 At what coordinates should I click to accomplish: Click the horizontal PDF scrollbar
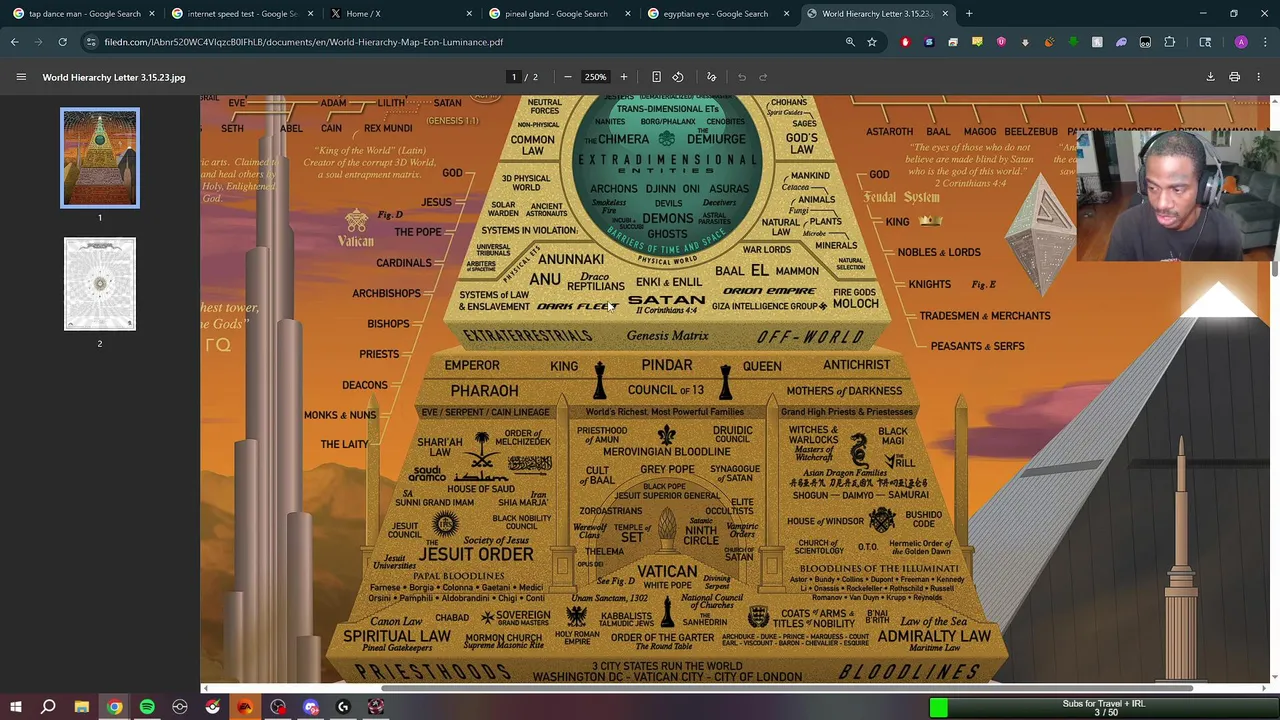(787, 688)
